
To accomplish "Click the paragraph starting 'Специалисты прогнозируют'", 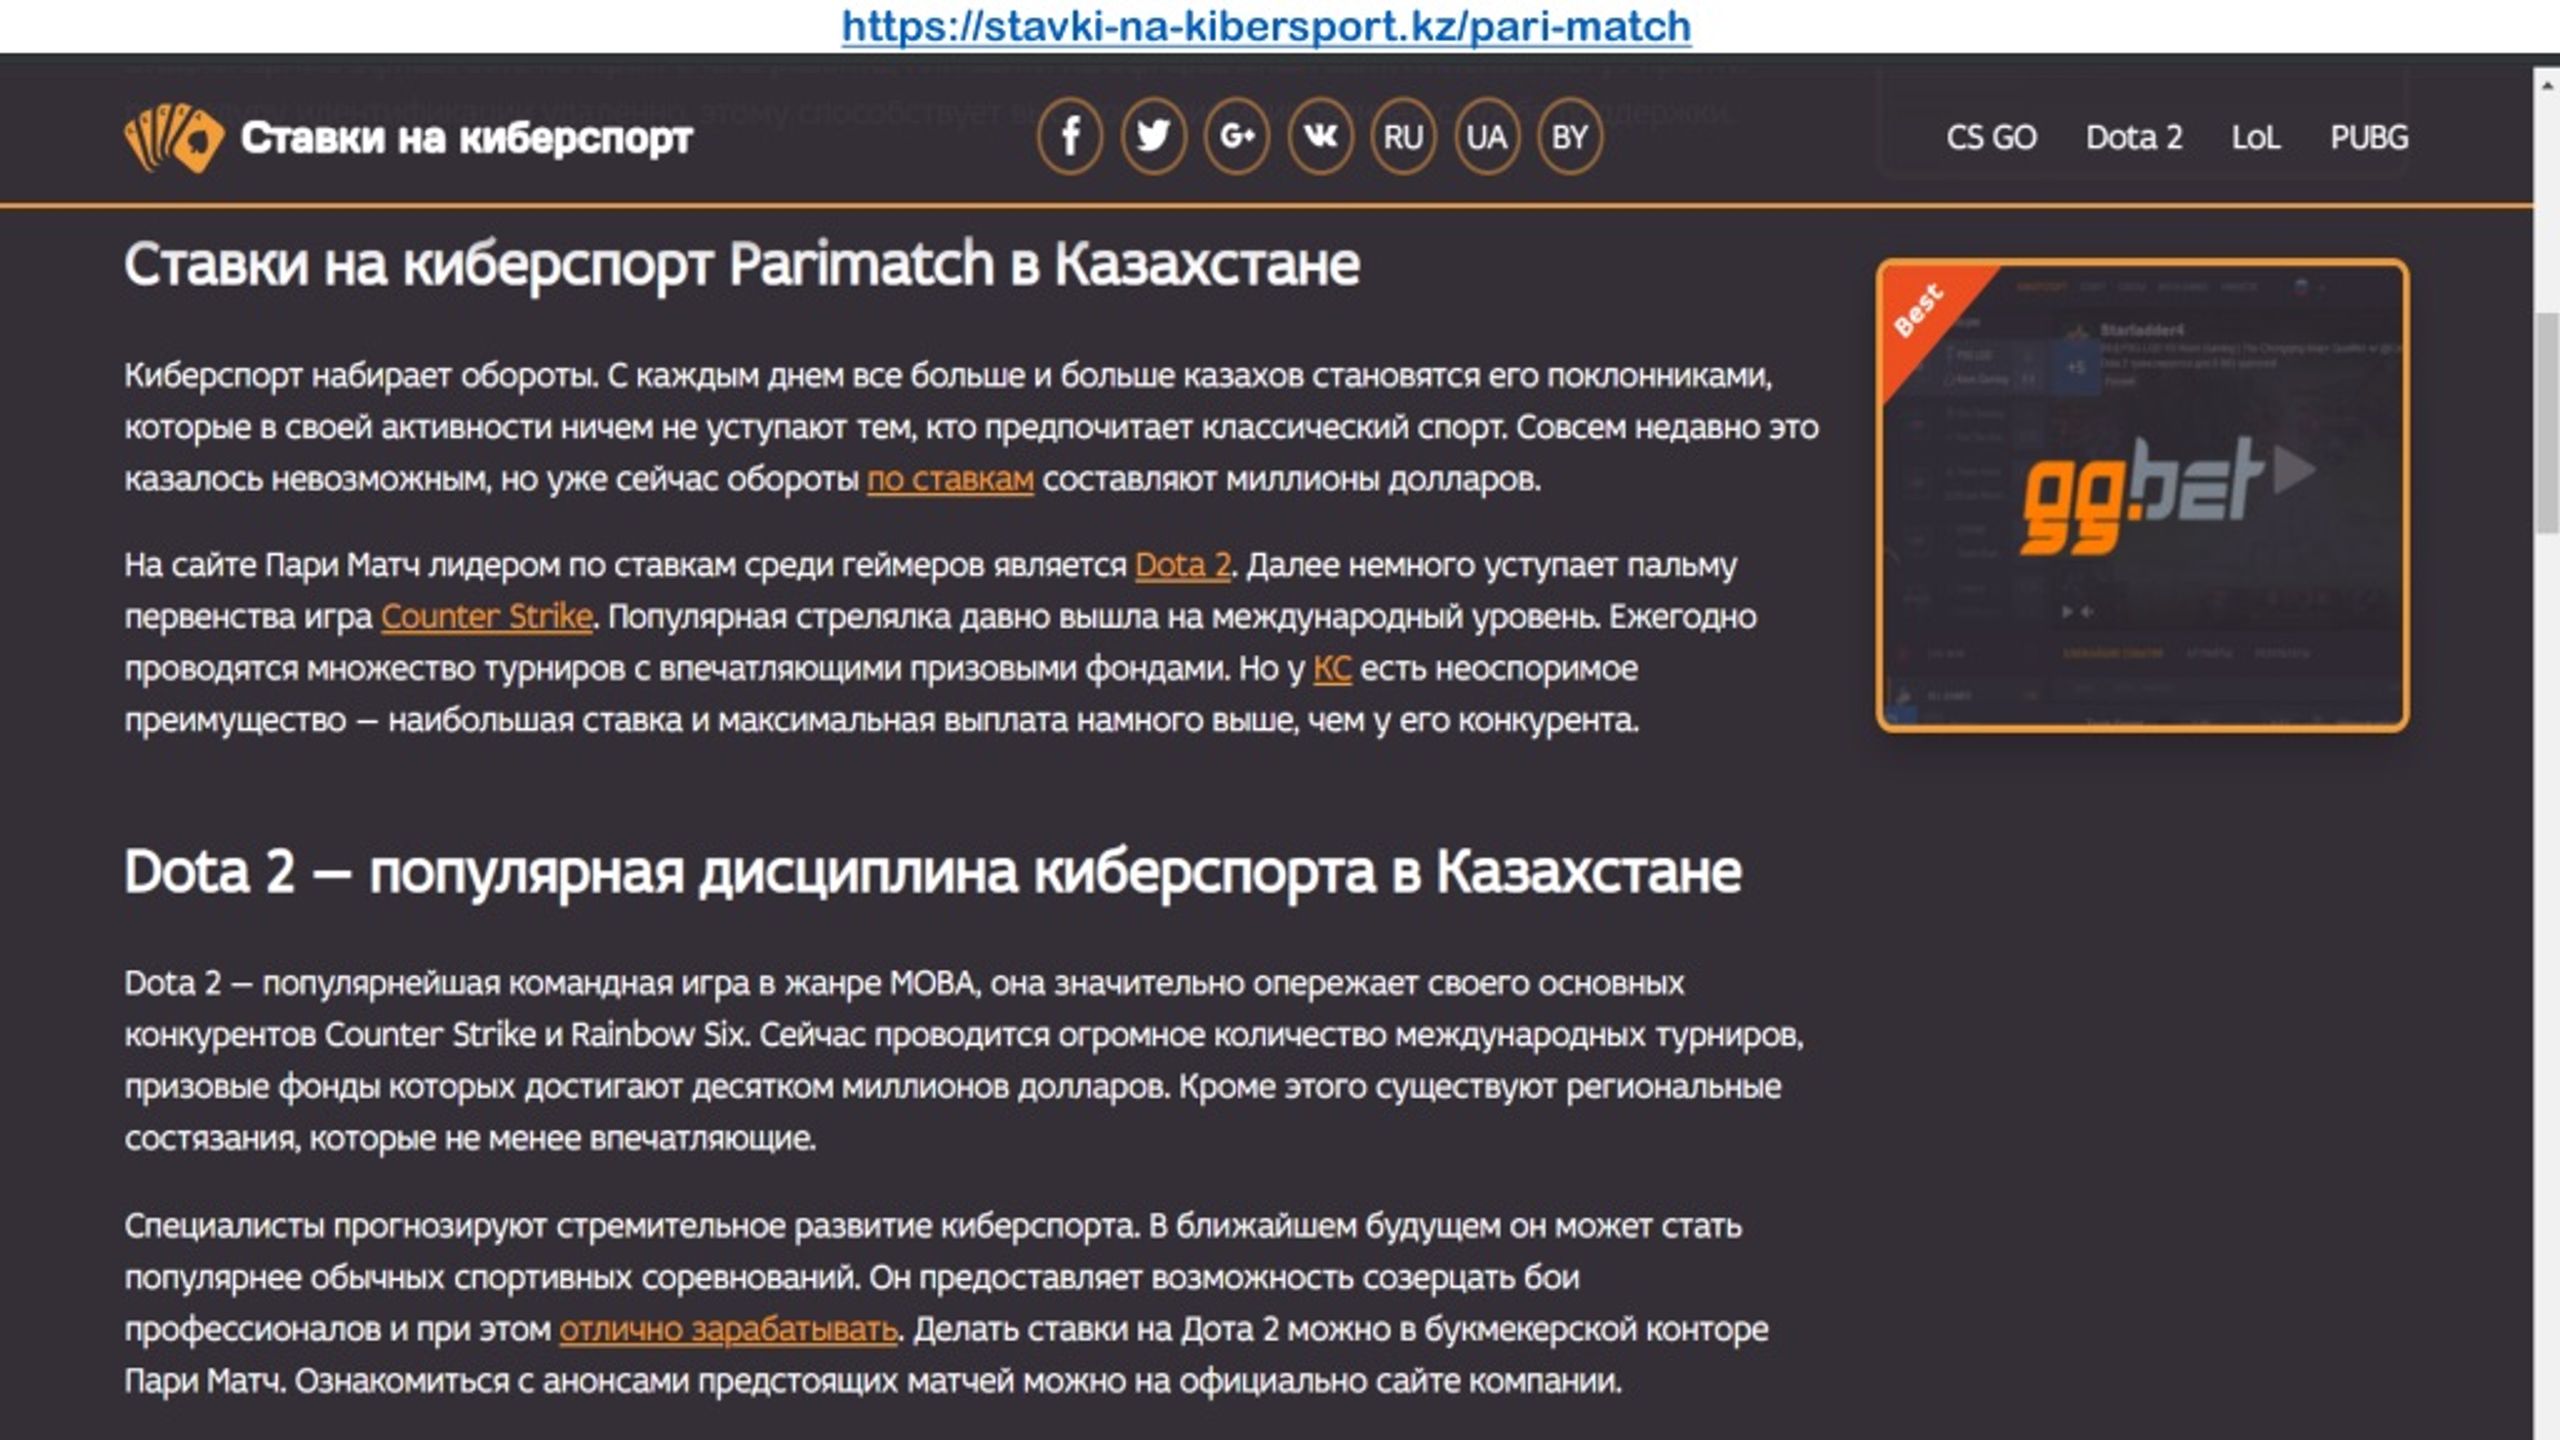I will (946, 1303).
